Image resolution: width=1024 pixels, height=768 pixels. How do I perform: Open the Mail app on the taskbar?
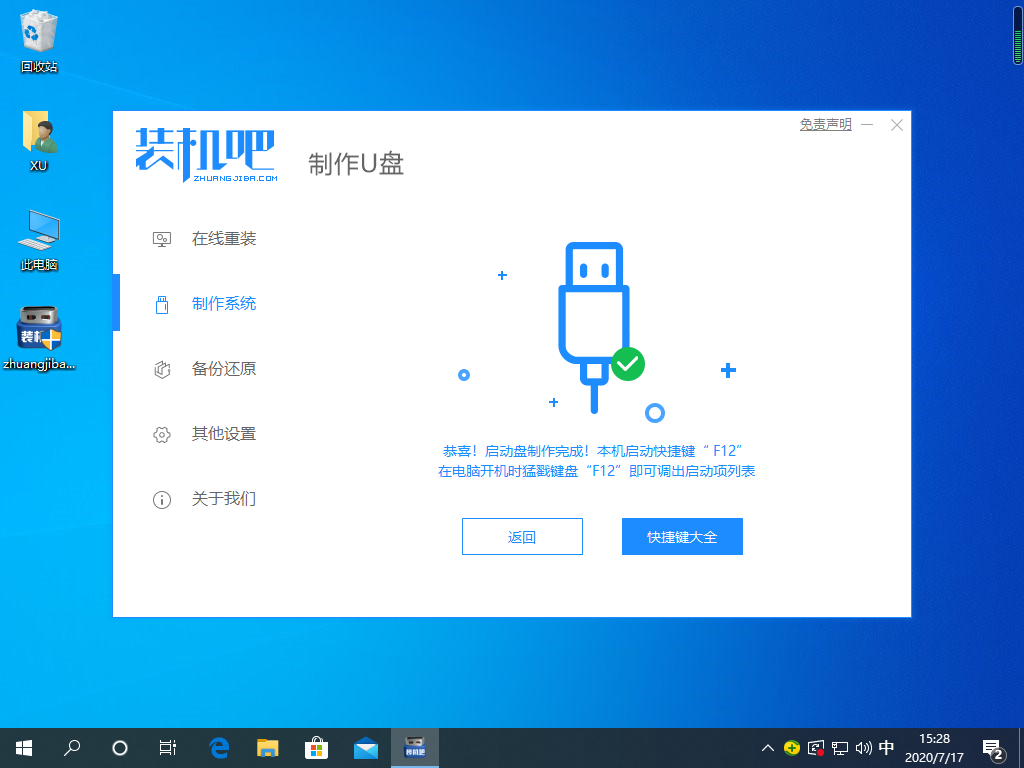pyautogui.click(x=366, y=747)
